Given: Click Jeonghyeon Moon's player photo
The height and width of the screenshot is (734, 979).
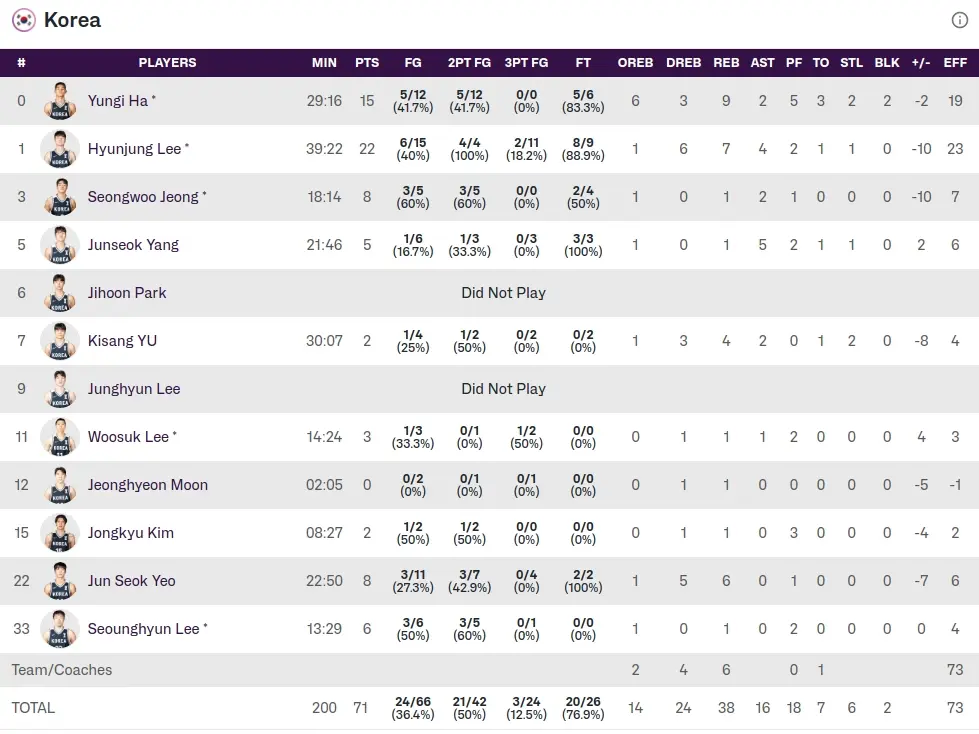Looking at the screenshot, I should point(60,485).
